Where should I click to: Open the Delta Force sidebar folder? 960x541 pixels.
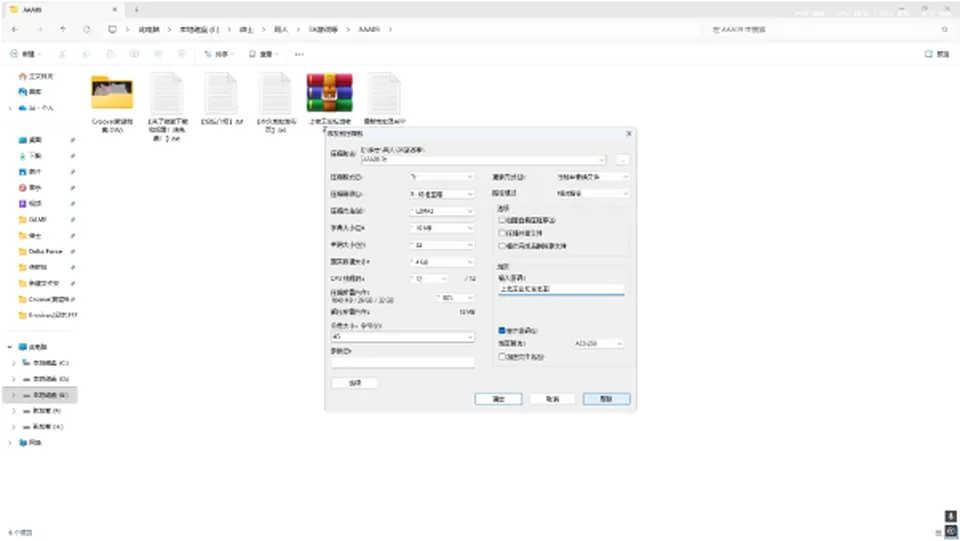click(40, 251)
